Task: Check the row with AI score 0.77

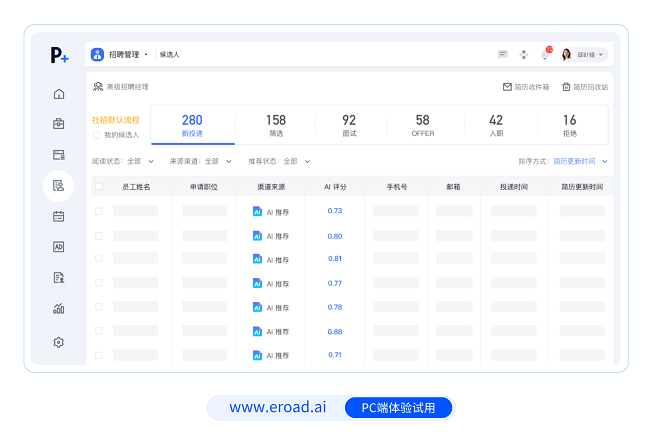Action: [99, 283]
